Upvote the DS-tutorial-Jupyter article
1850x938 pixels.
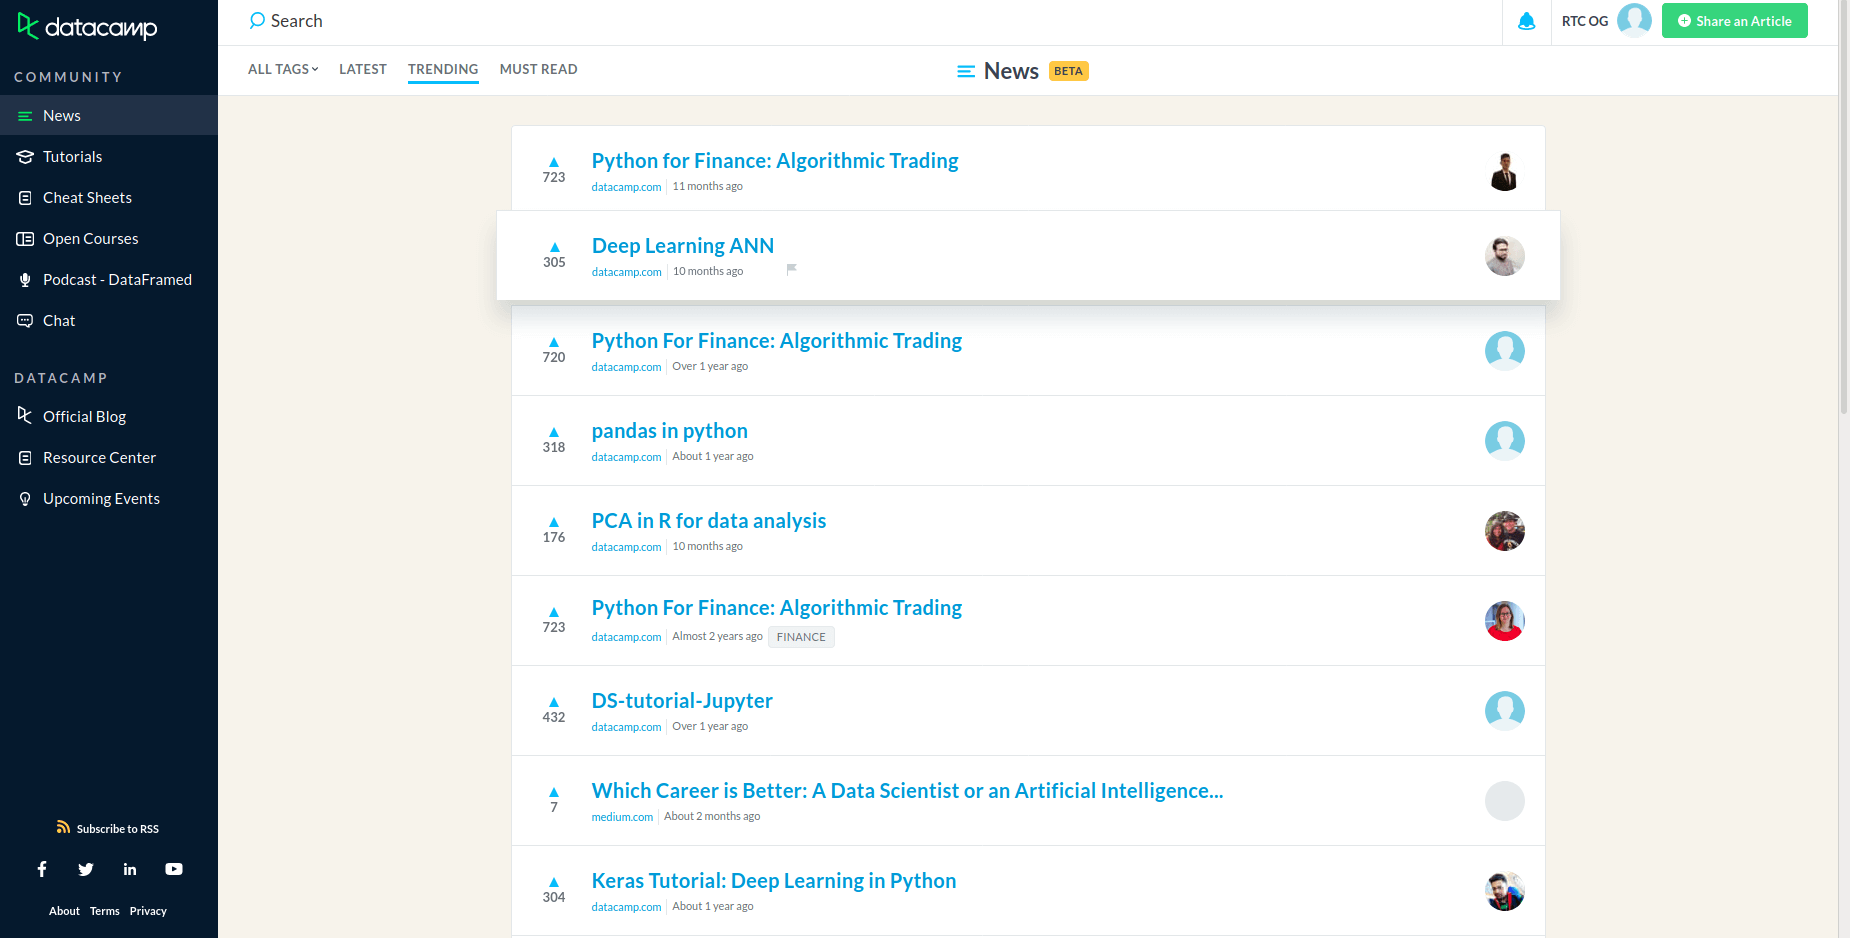[x=554, y=702]
